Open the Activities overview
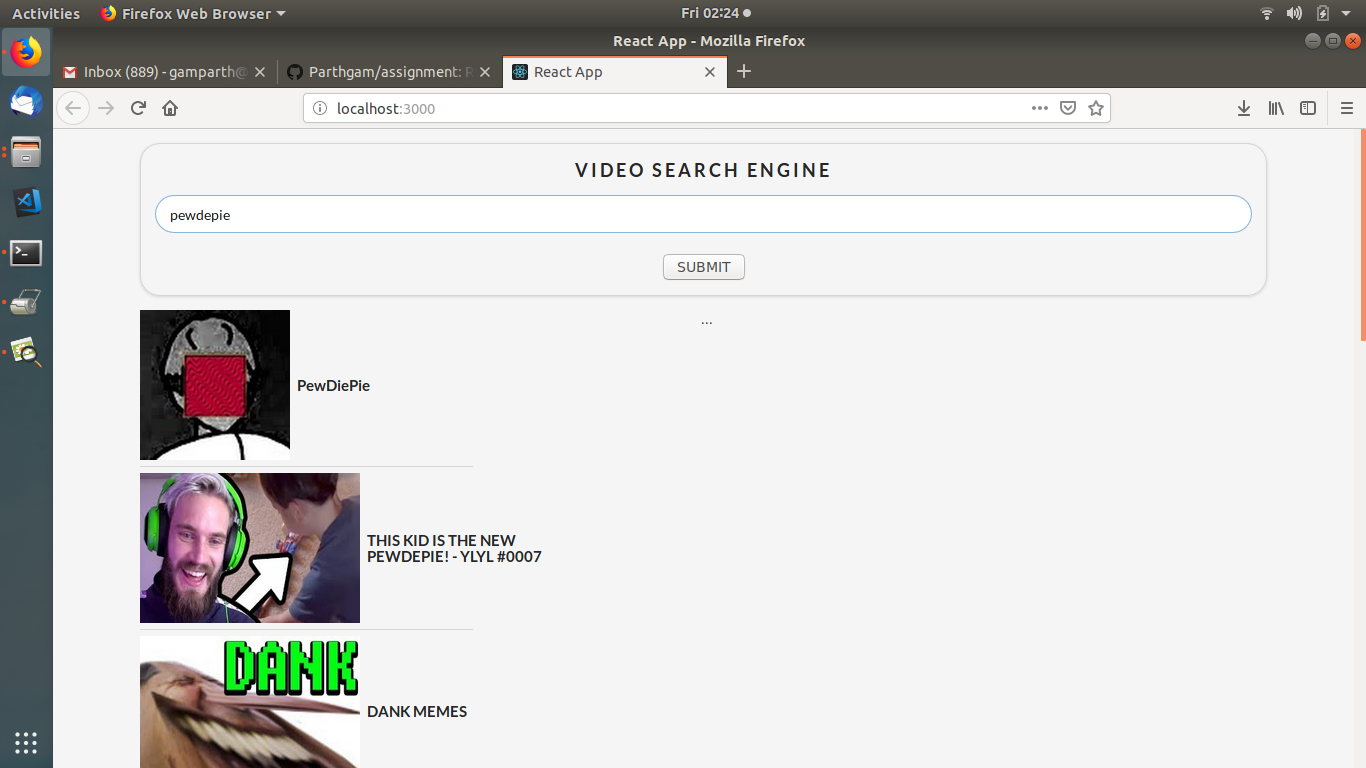The height and width of the screenshot is (768, 1366). click(46, 13)
